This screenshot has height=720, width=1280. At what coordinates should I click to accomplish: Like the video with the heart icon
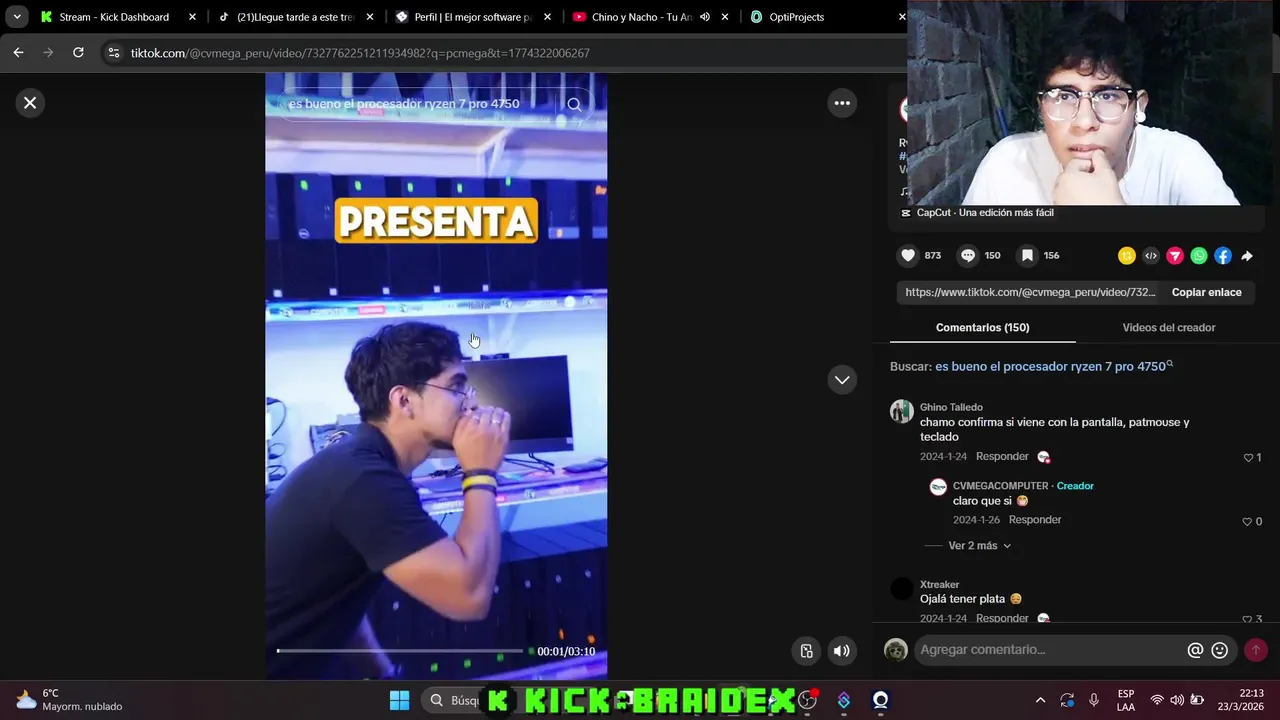[908, 255]
